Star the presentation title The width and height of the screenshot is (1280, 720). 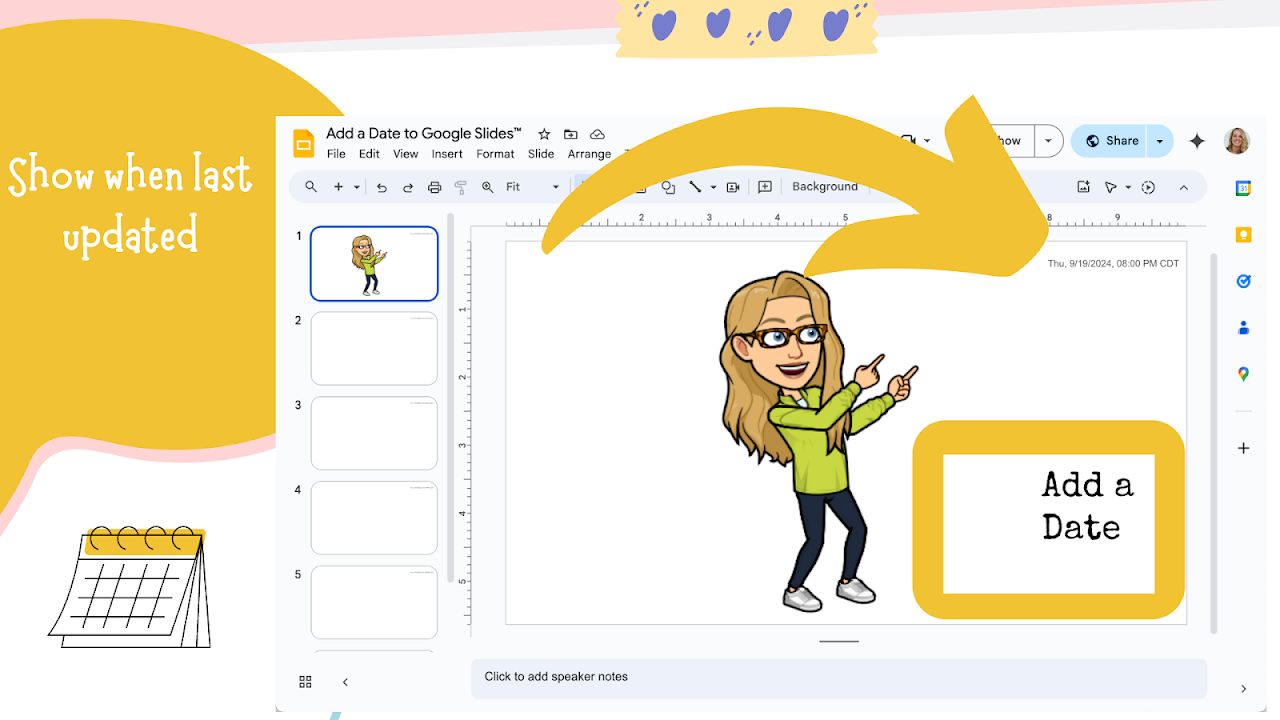click(544, 134)
